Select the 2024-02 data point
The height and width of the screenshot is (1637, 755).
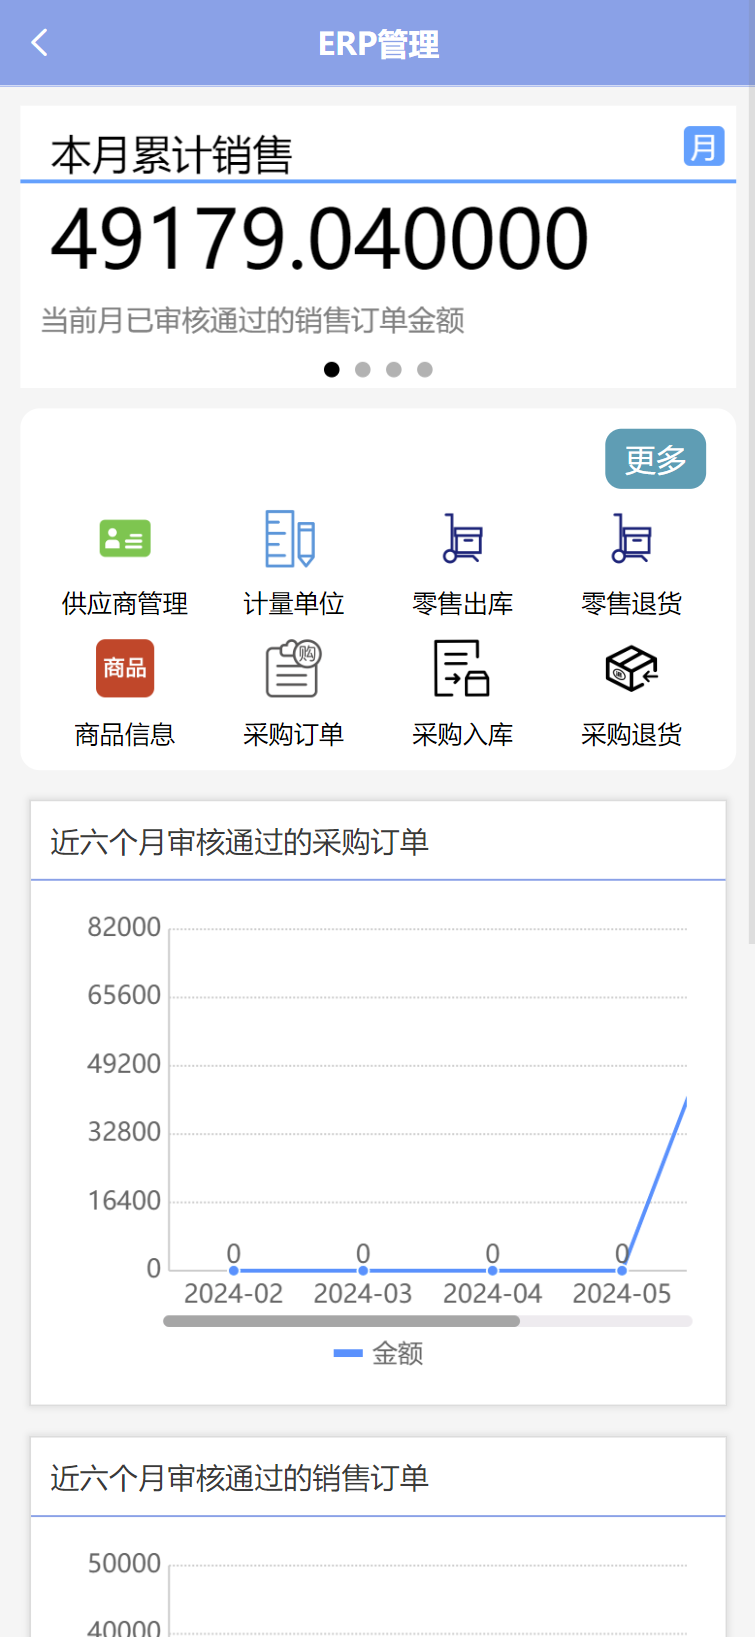click(x=233, y=1270)
